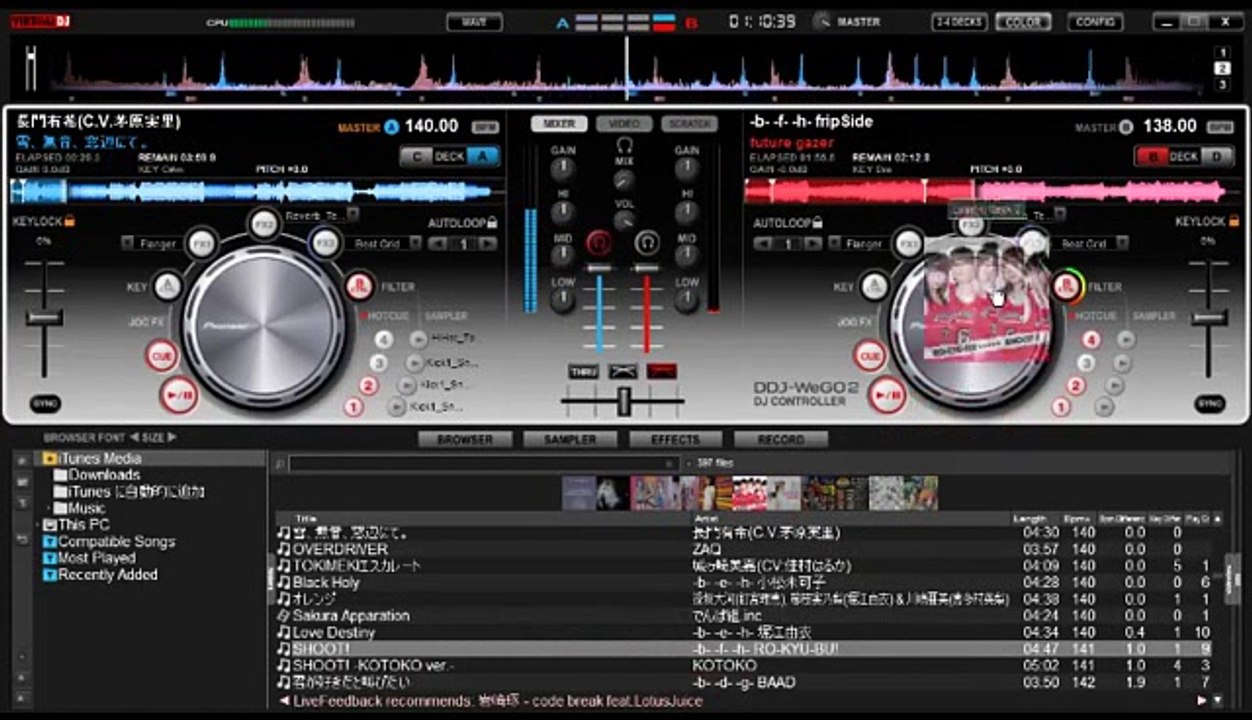
Task: Click the FILTER button on left deck
Action: tap(358, 287)
